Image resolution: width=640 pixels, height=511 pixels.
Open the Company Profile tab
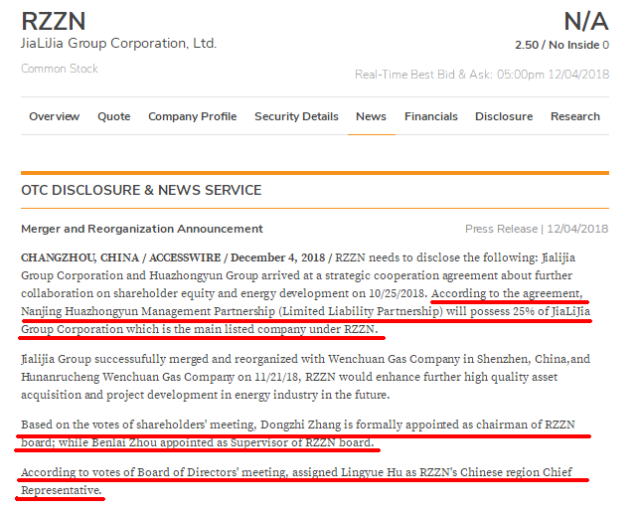pyautogui.click(x=192, y=116)
